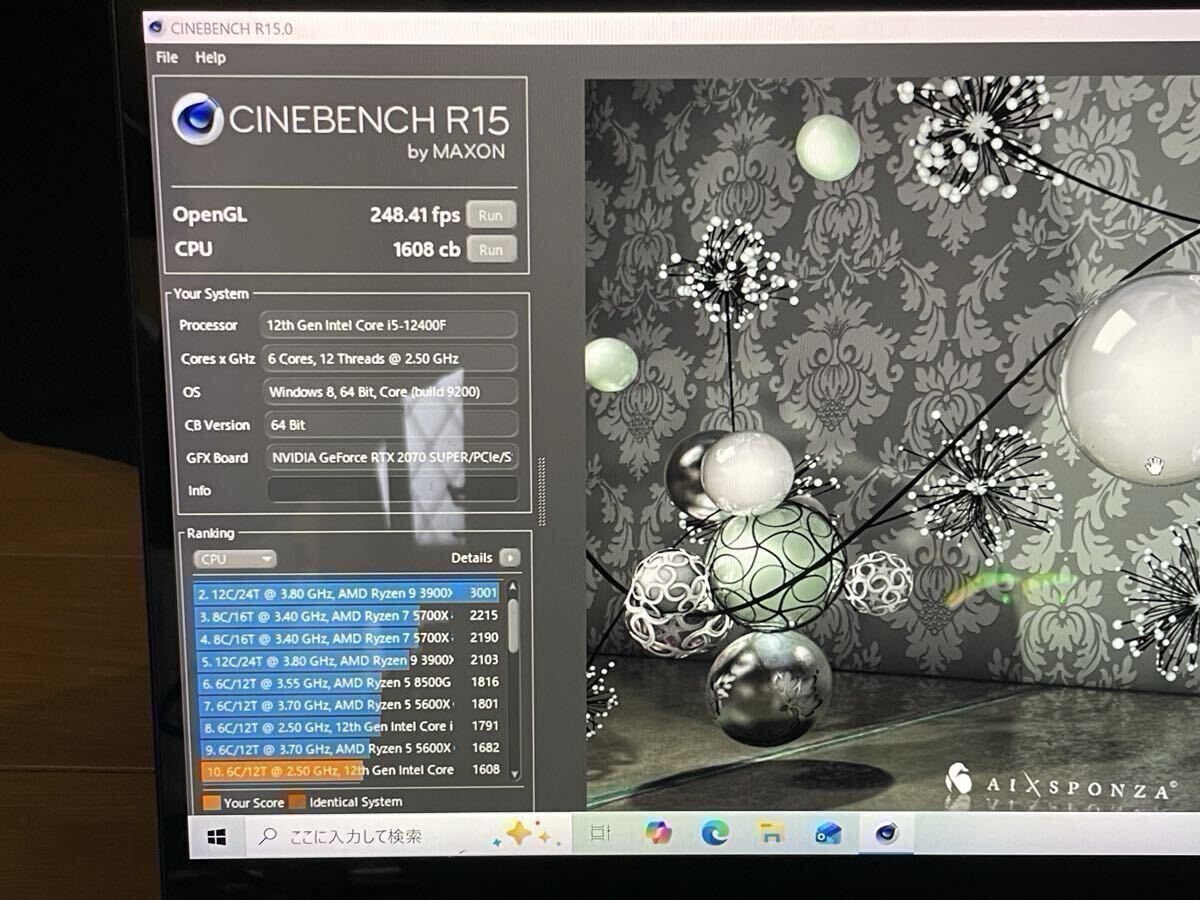The width and height of the screenshot is (1200, 900).
Task: Click the Cinebench taskbar icon
Action: tap(886, 833)
